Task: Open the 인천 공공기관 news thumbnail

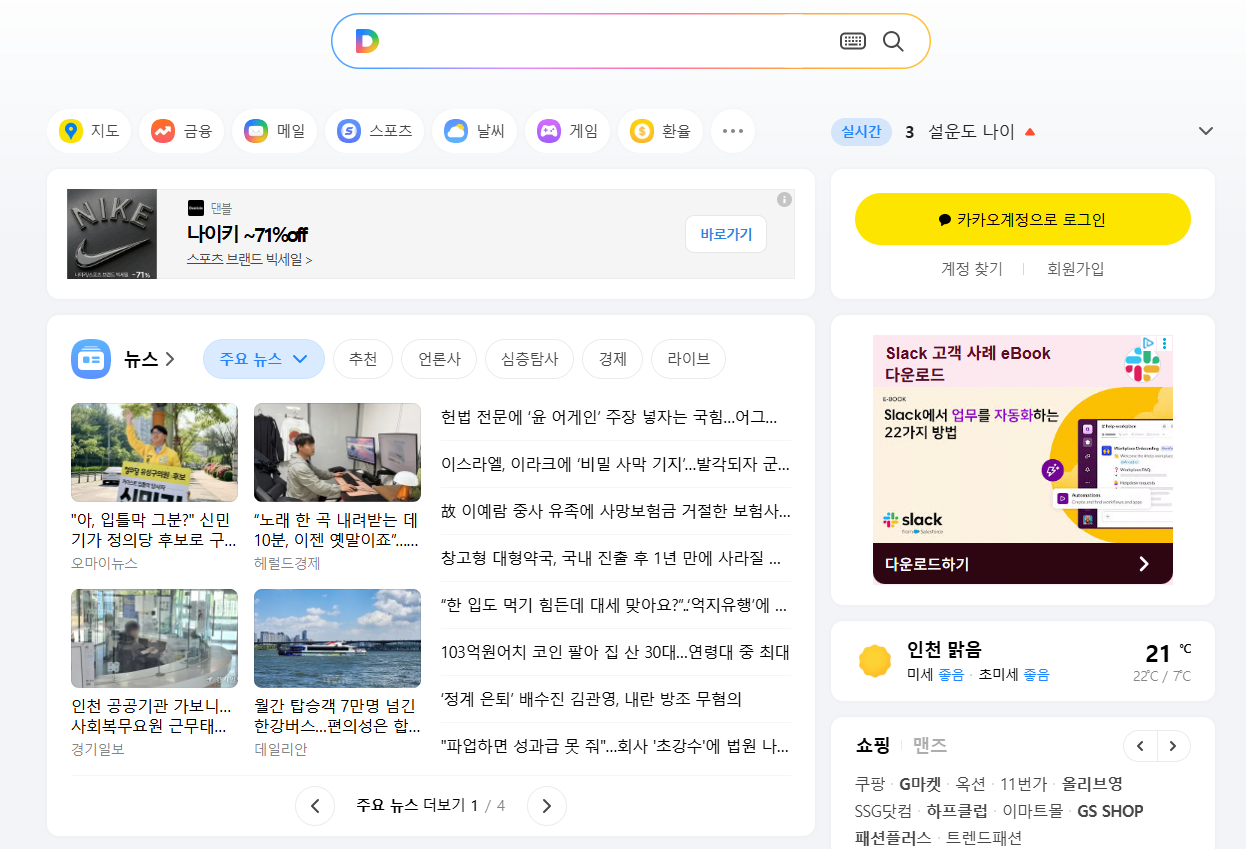Action: coord(154,638)
